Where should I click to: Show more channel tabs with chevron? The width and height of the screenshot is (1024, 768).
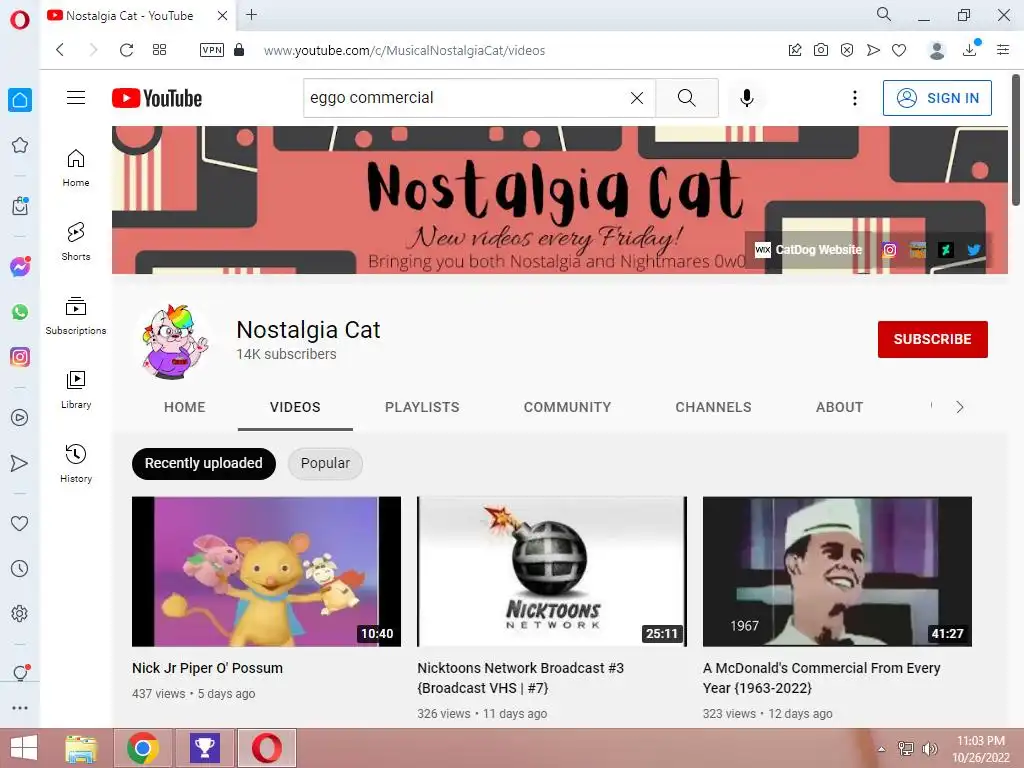click(x=959, y=408)
